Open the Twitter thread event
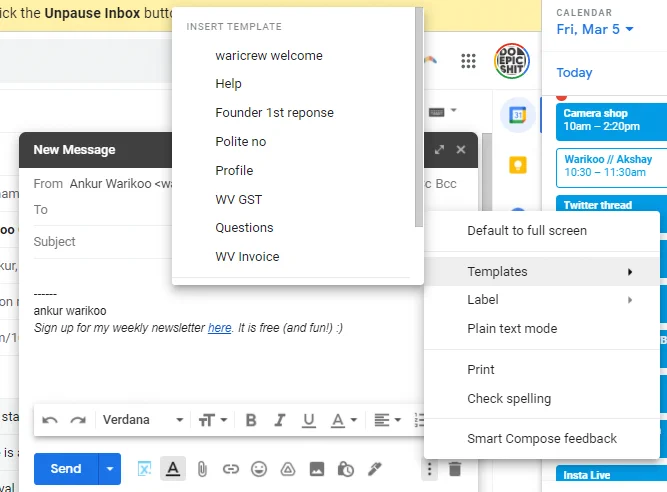Image resolution: width=667 pixels, height=492 pixels. click(611, 204)
